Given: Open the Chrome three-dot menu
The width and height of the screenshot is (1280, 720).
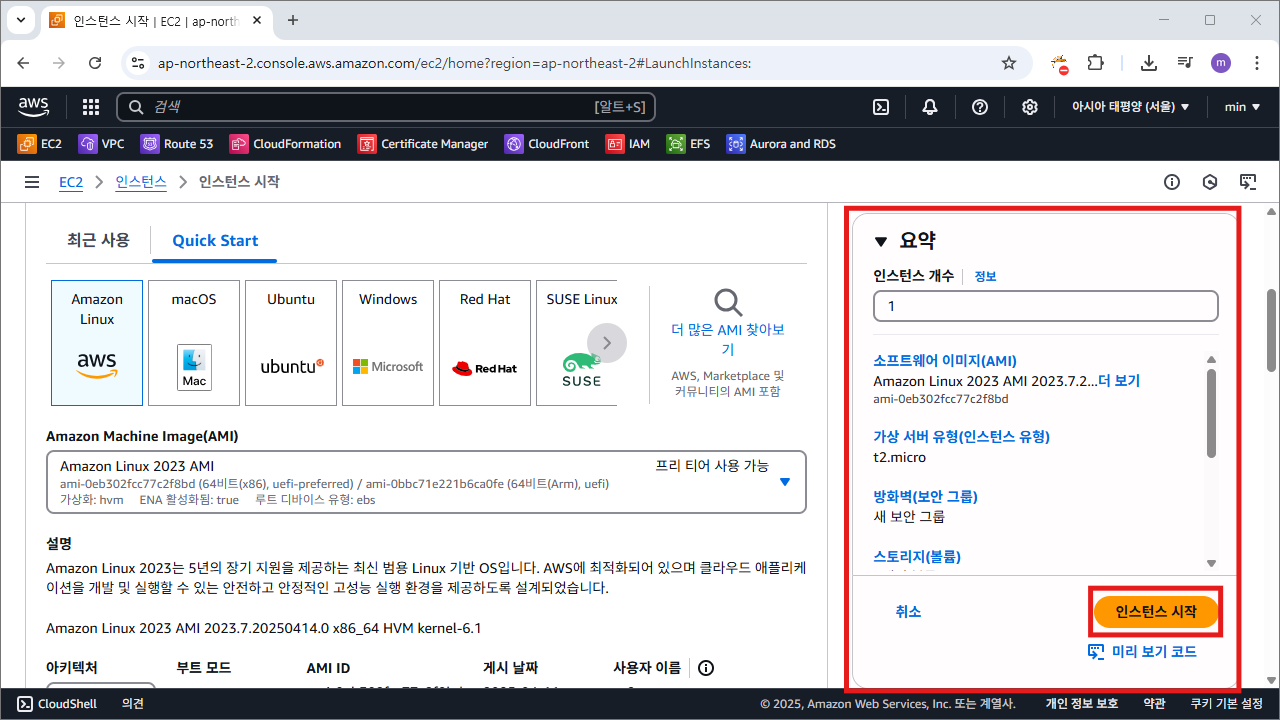Looking at the screenshot, I should (x=1256, y=63).
